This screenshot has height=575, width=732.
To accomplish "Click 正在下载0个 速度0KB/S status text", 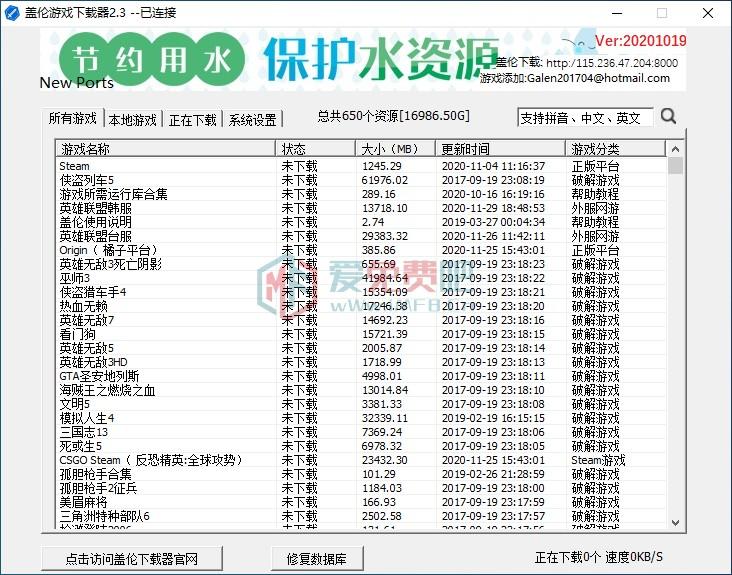I will [x=598, y=557].
